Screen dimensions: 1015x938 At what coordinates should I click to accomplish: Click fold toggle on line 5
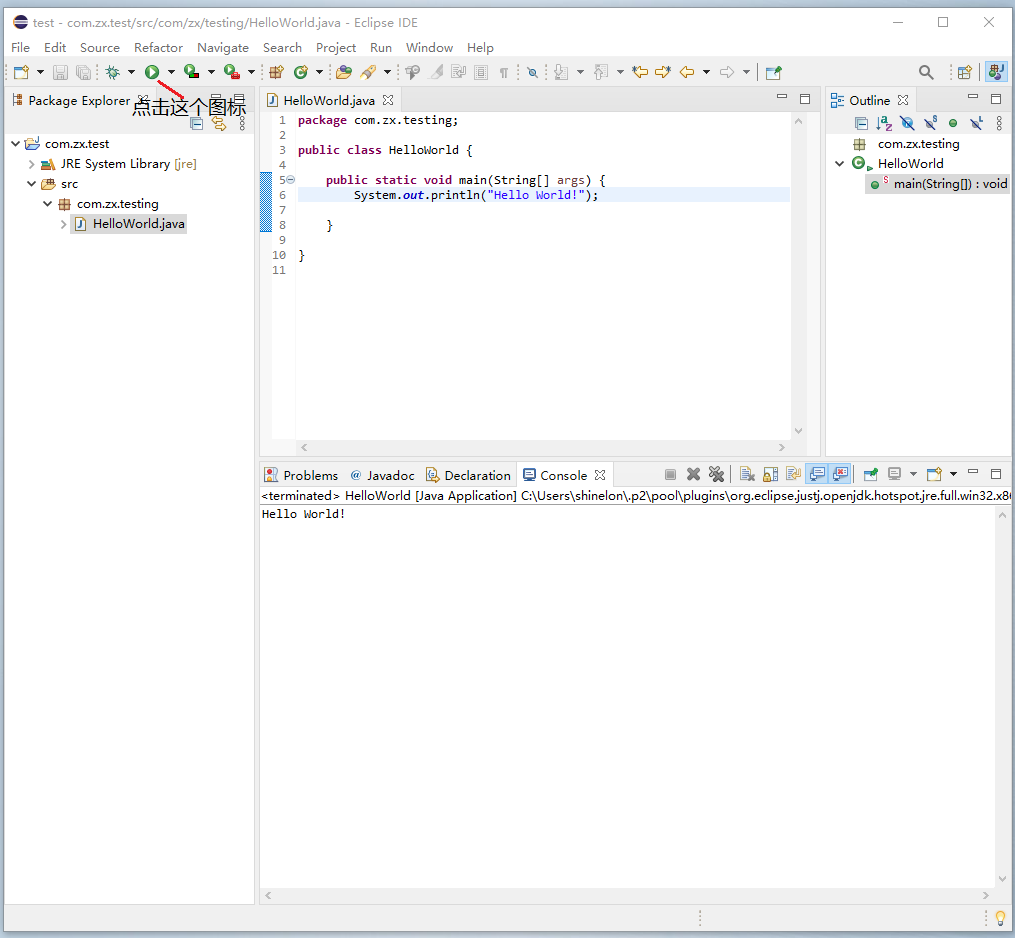pos(291,179)
